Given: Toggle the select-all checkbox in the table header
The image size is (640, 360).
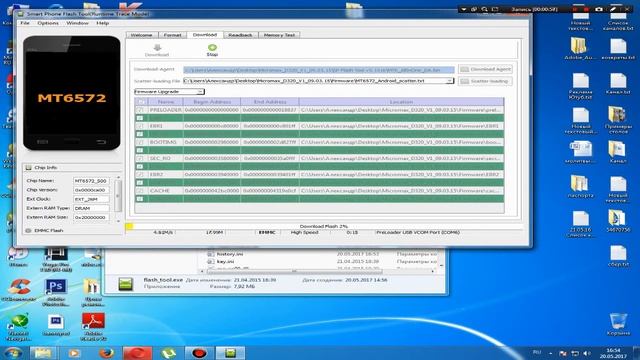Looking at the screenshot, I should coord(141,102).
